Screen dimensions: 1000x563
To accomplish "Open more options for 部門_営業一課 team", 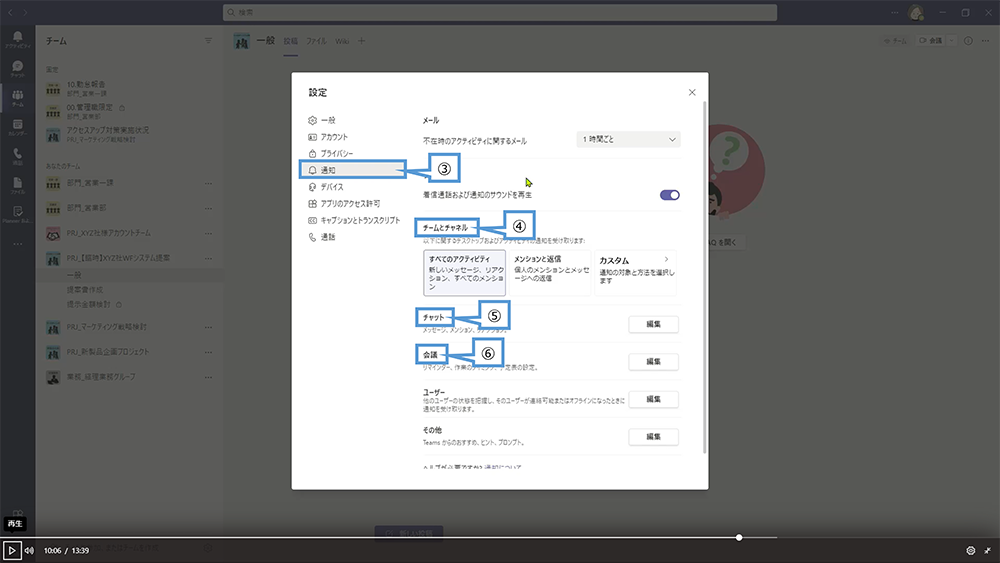I will coord(208,183).
